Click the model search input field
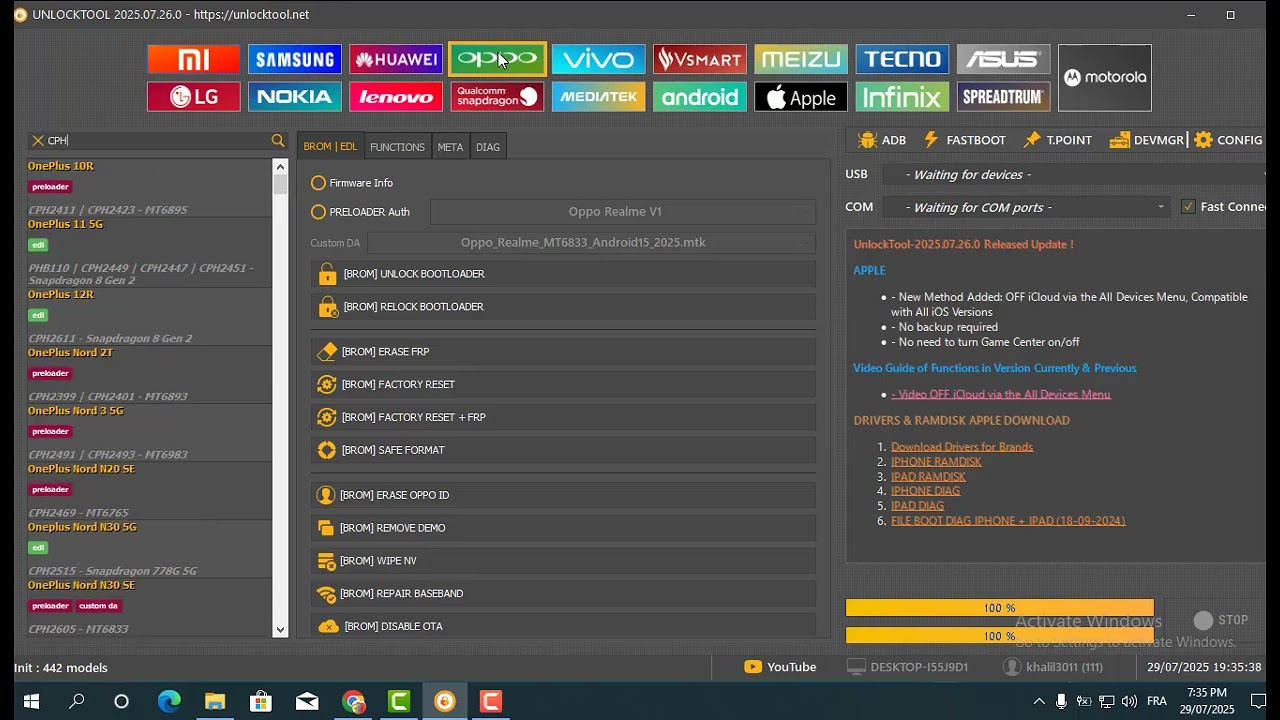This screenshot has width=1280, height=720. point(157,141)
